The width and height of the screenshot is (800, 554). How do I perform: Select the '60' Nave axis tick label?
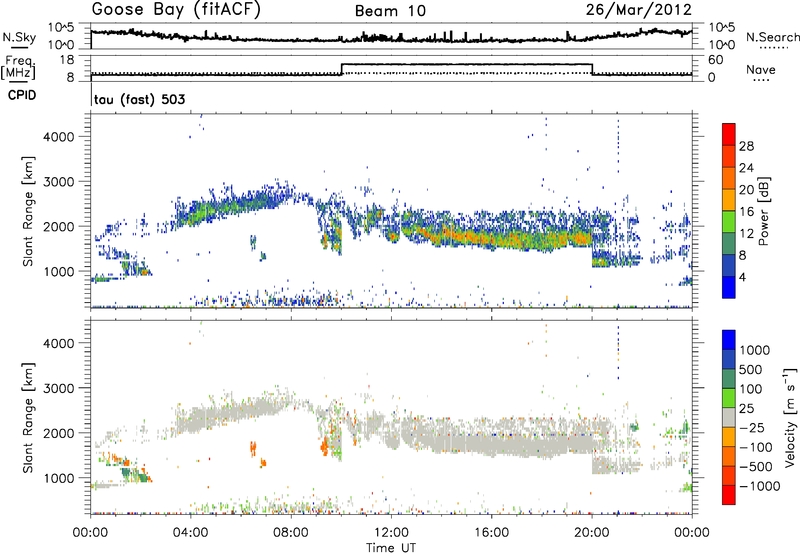715,60
